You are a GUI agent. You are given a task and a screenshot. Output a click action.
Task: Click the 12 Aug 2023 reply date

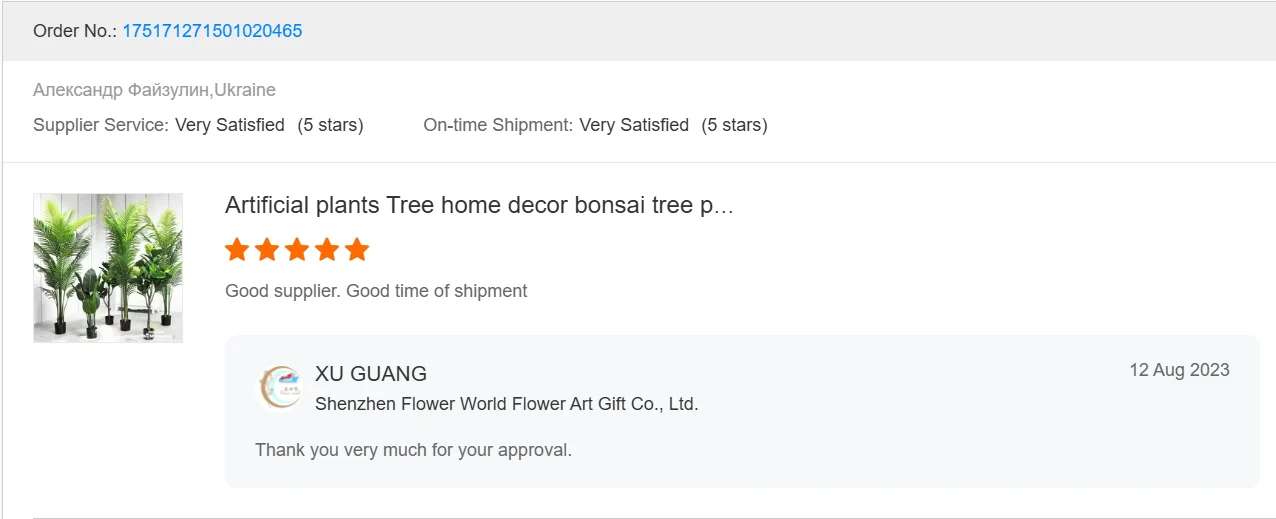pos(1179,370)
